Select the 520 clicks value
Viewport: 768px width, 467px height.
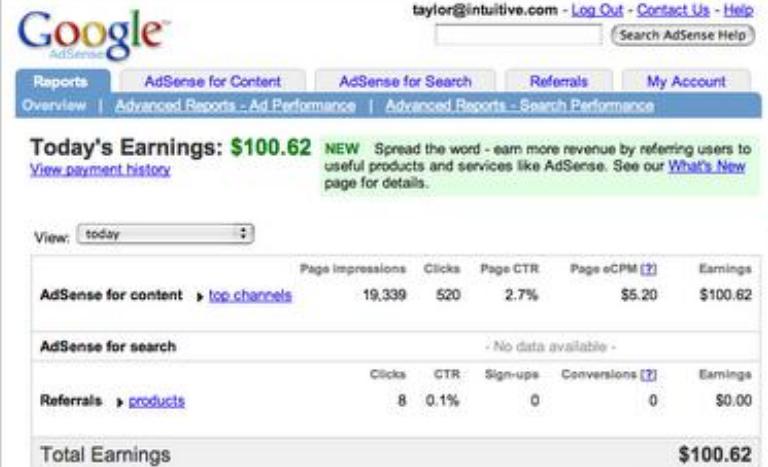click(x=448, y=295)
